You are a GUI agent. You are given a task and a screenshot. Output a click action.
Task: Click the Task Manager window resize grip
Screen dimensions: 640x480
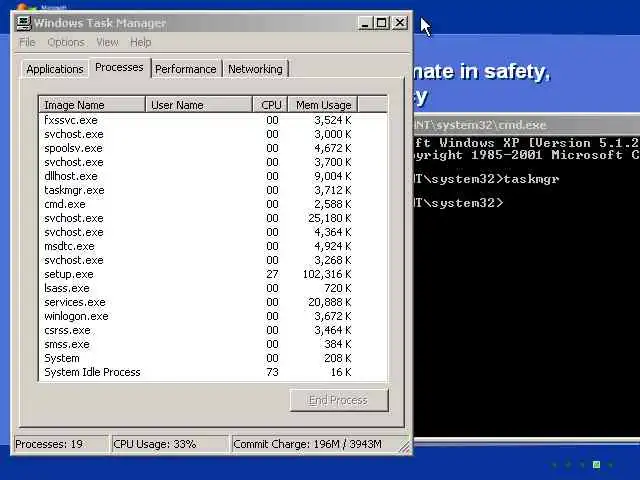[x=405, y=447]
